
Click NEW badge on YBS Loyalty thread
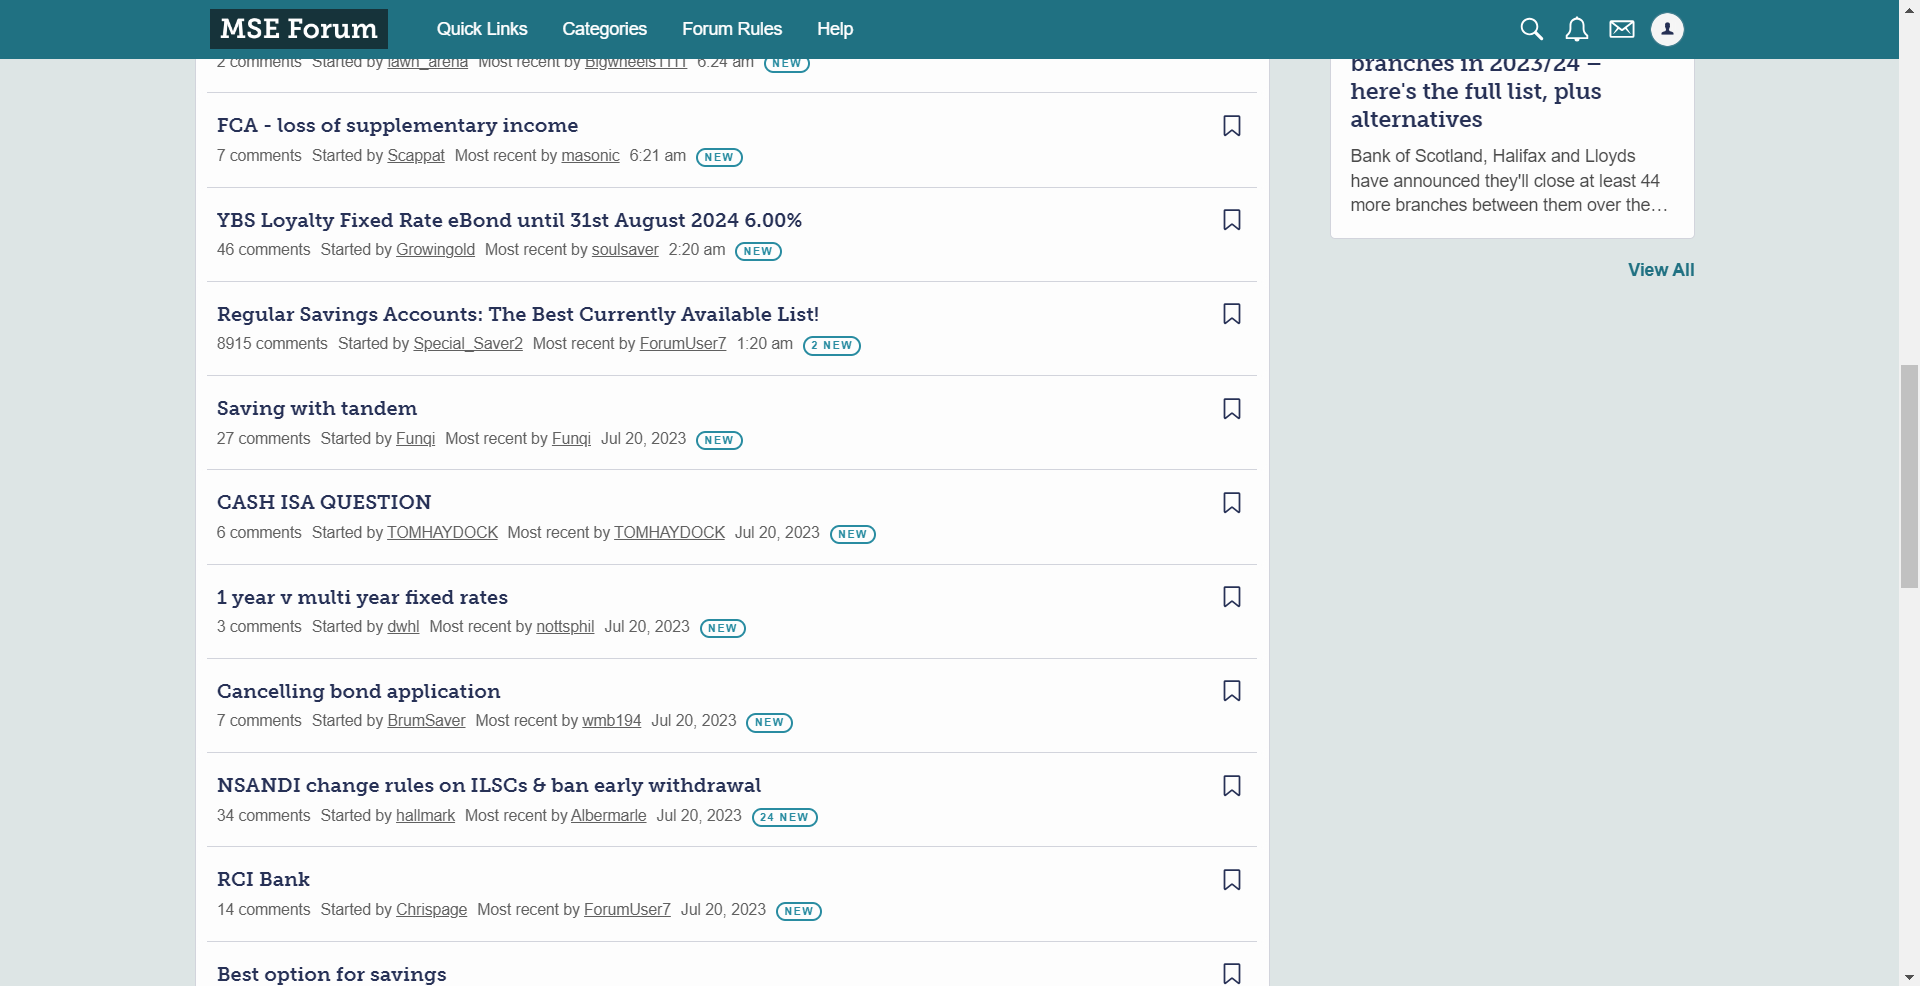point(758,251)
